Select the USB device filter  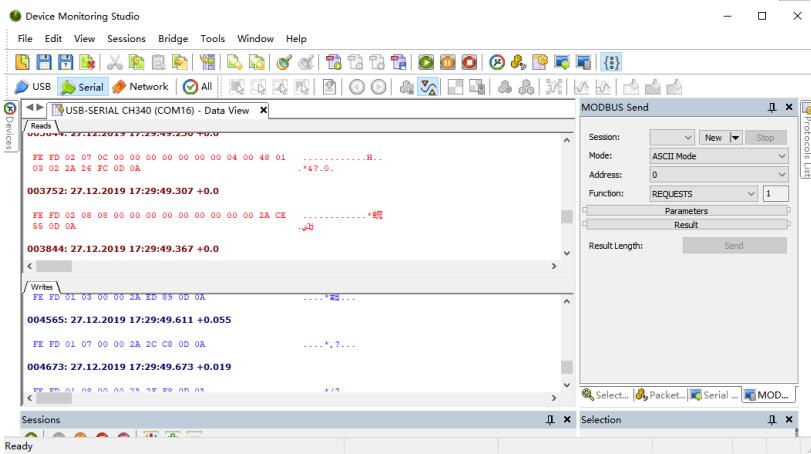(33, 87)
